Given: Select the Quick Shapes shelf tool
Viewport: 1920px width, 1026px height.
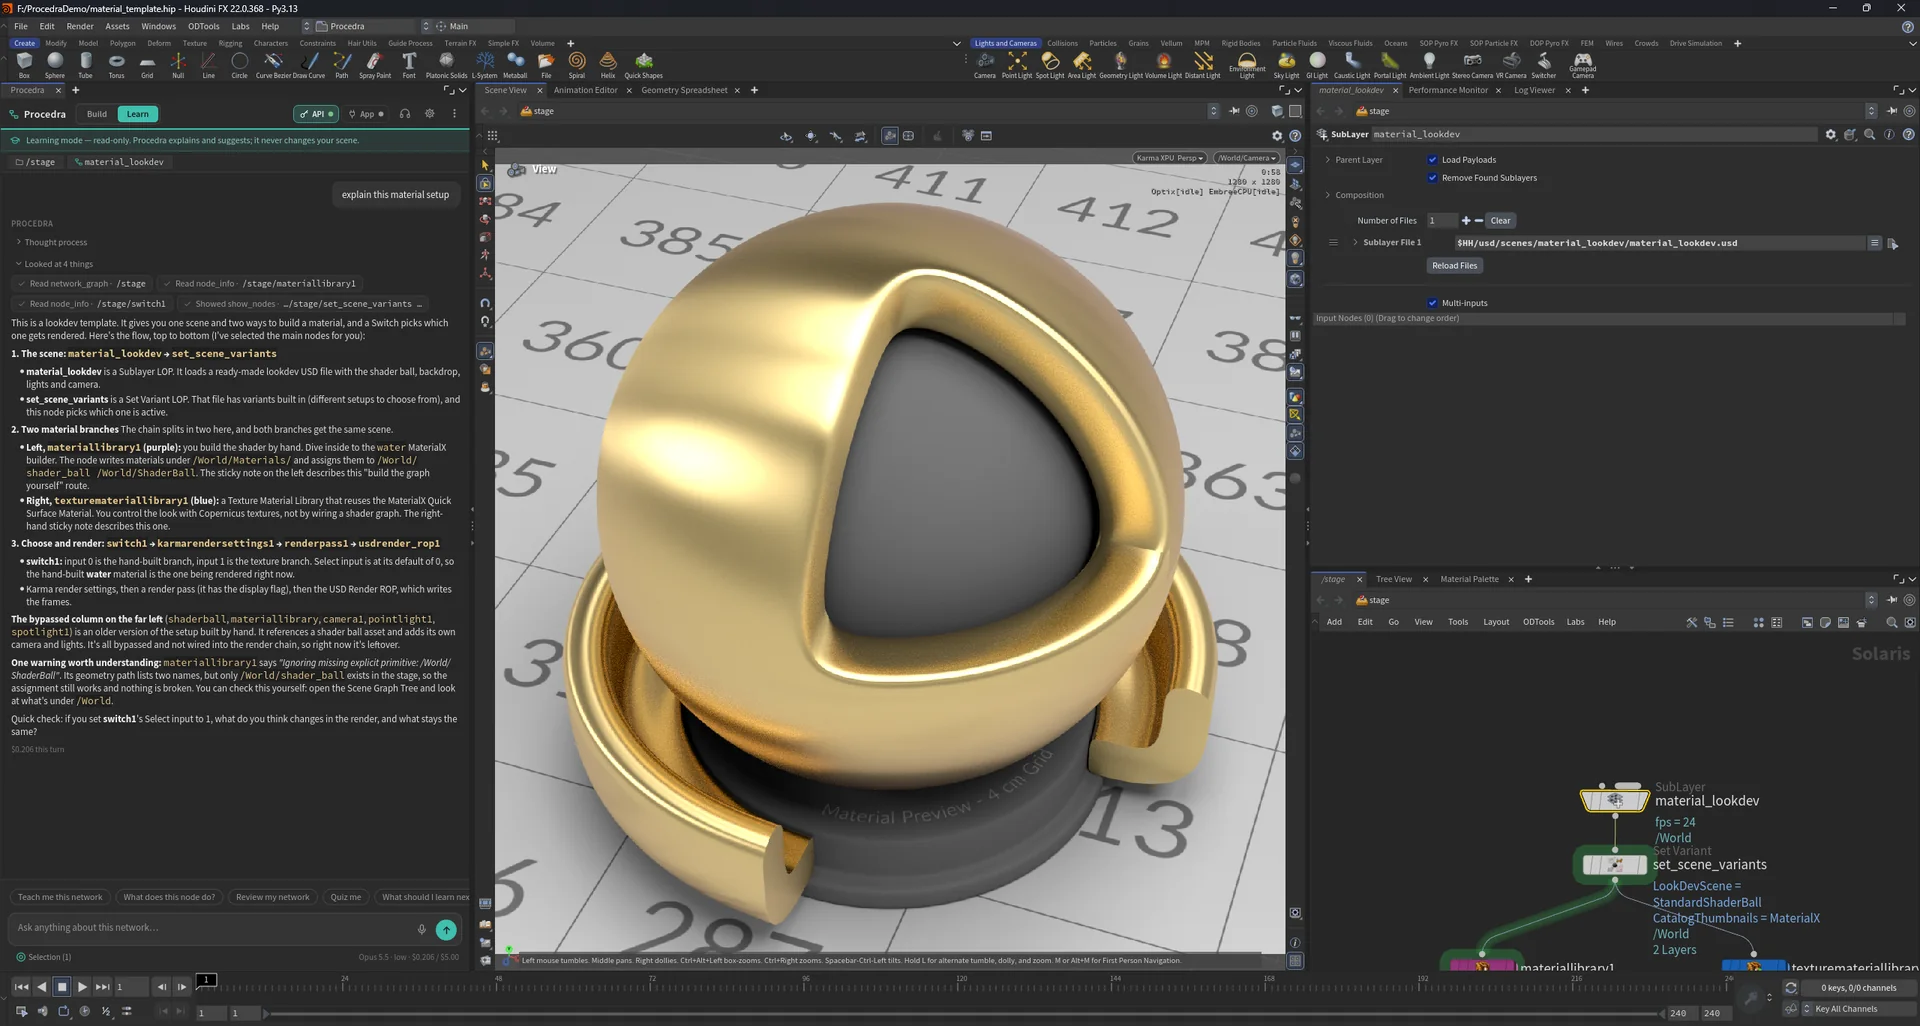Looking at the screenshot, I should [x=644, y=65].
